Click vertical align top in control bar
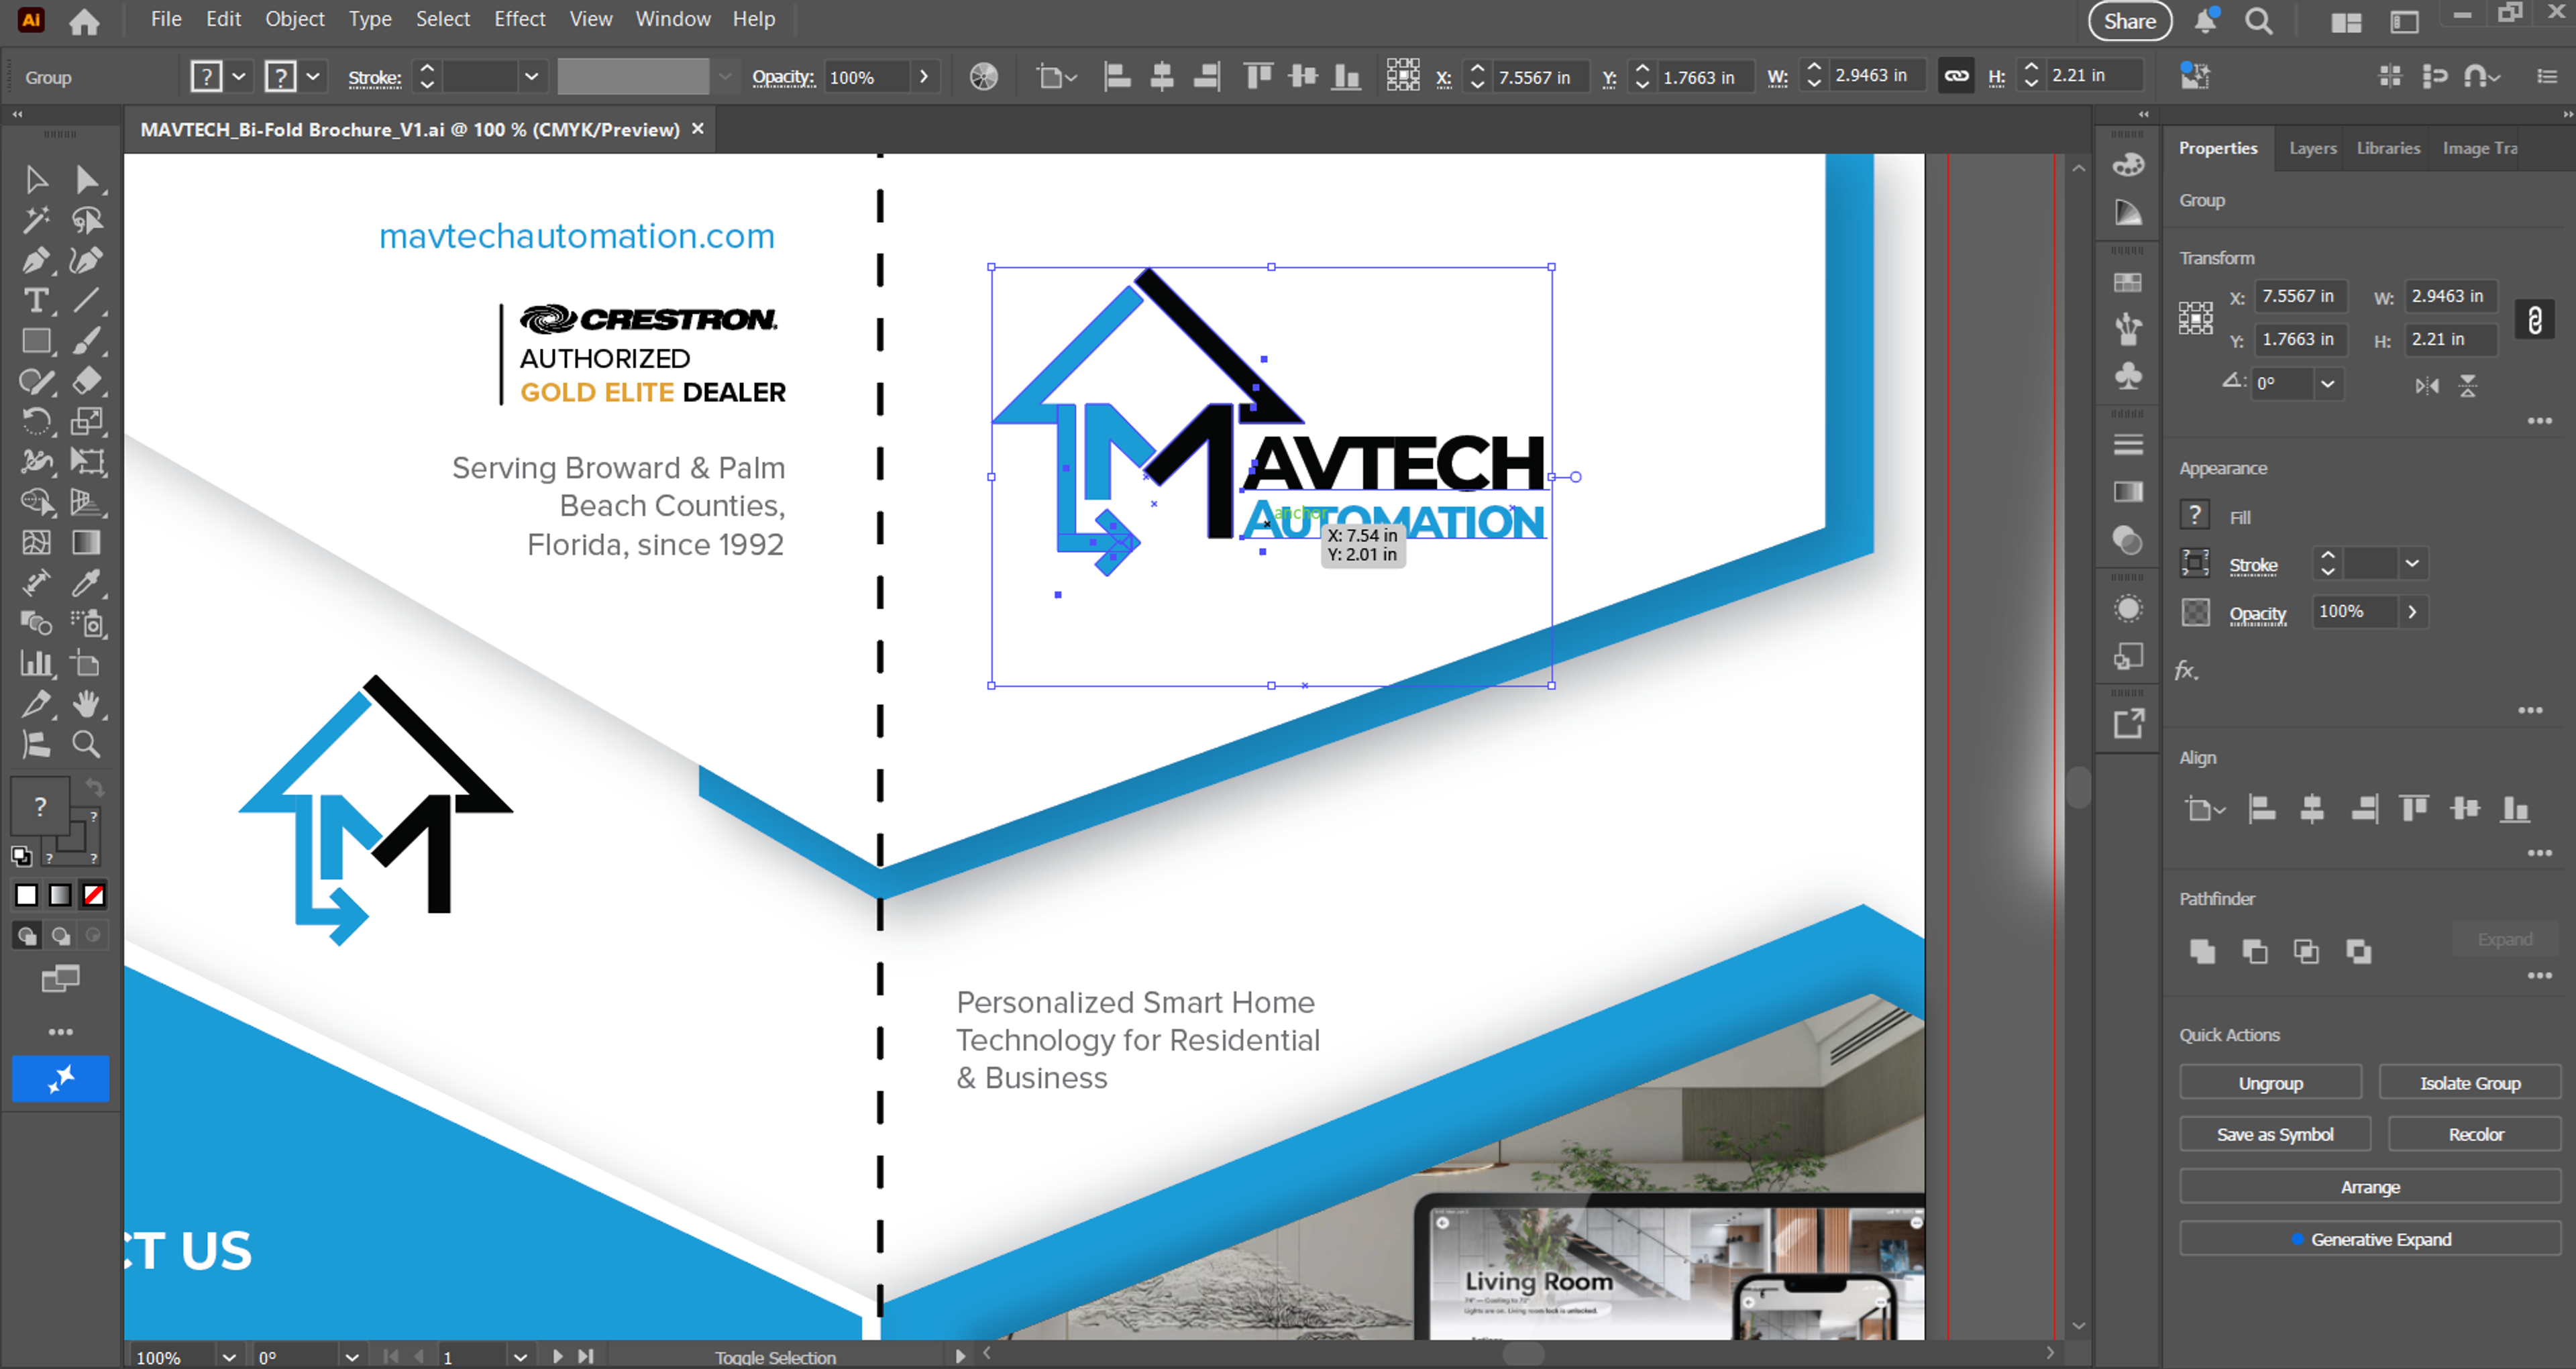This screenshot has height=1369, width=2576. (1258, 77)
